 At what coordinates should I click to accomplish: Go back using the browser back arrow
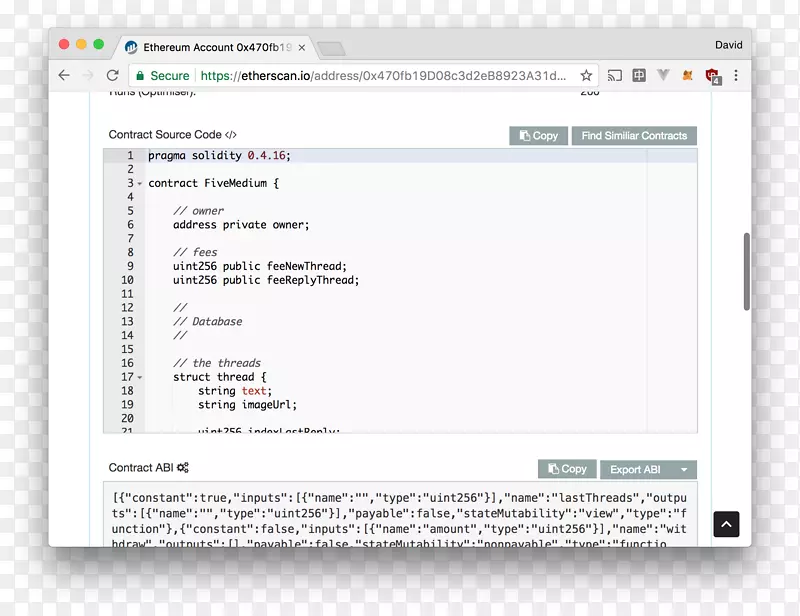[x=64, y=75]
